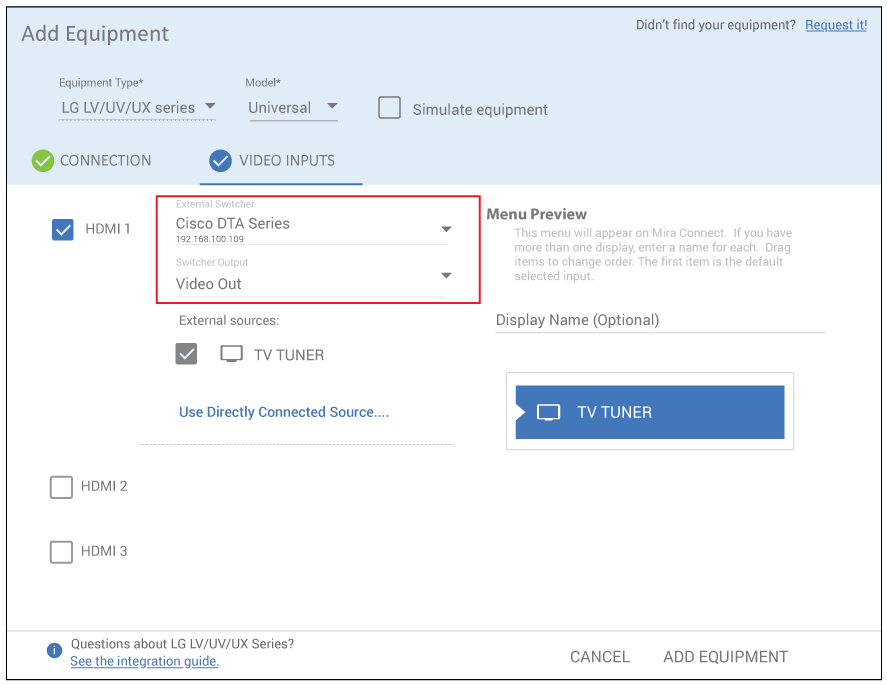Screen dimensions: 887x685
Task: Click the Cancel button
Action: [x=599, y=657]
